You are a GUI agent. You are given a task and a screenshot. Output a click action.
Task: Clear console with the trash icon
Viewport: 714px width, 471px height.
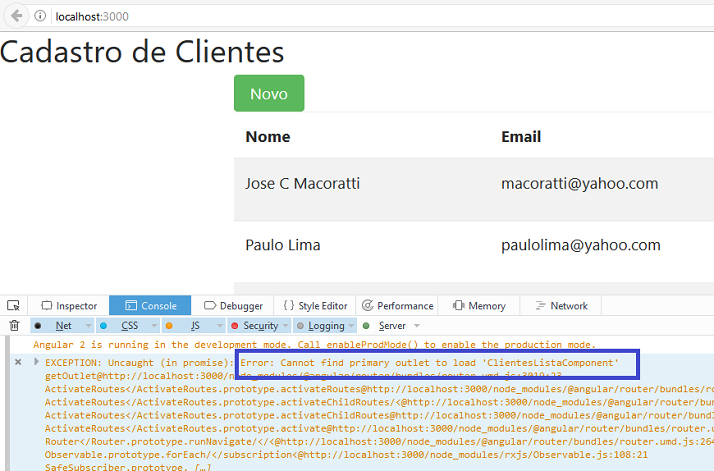tap(14, 325)
